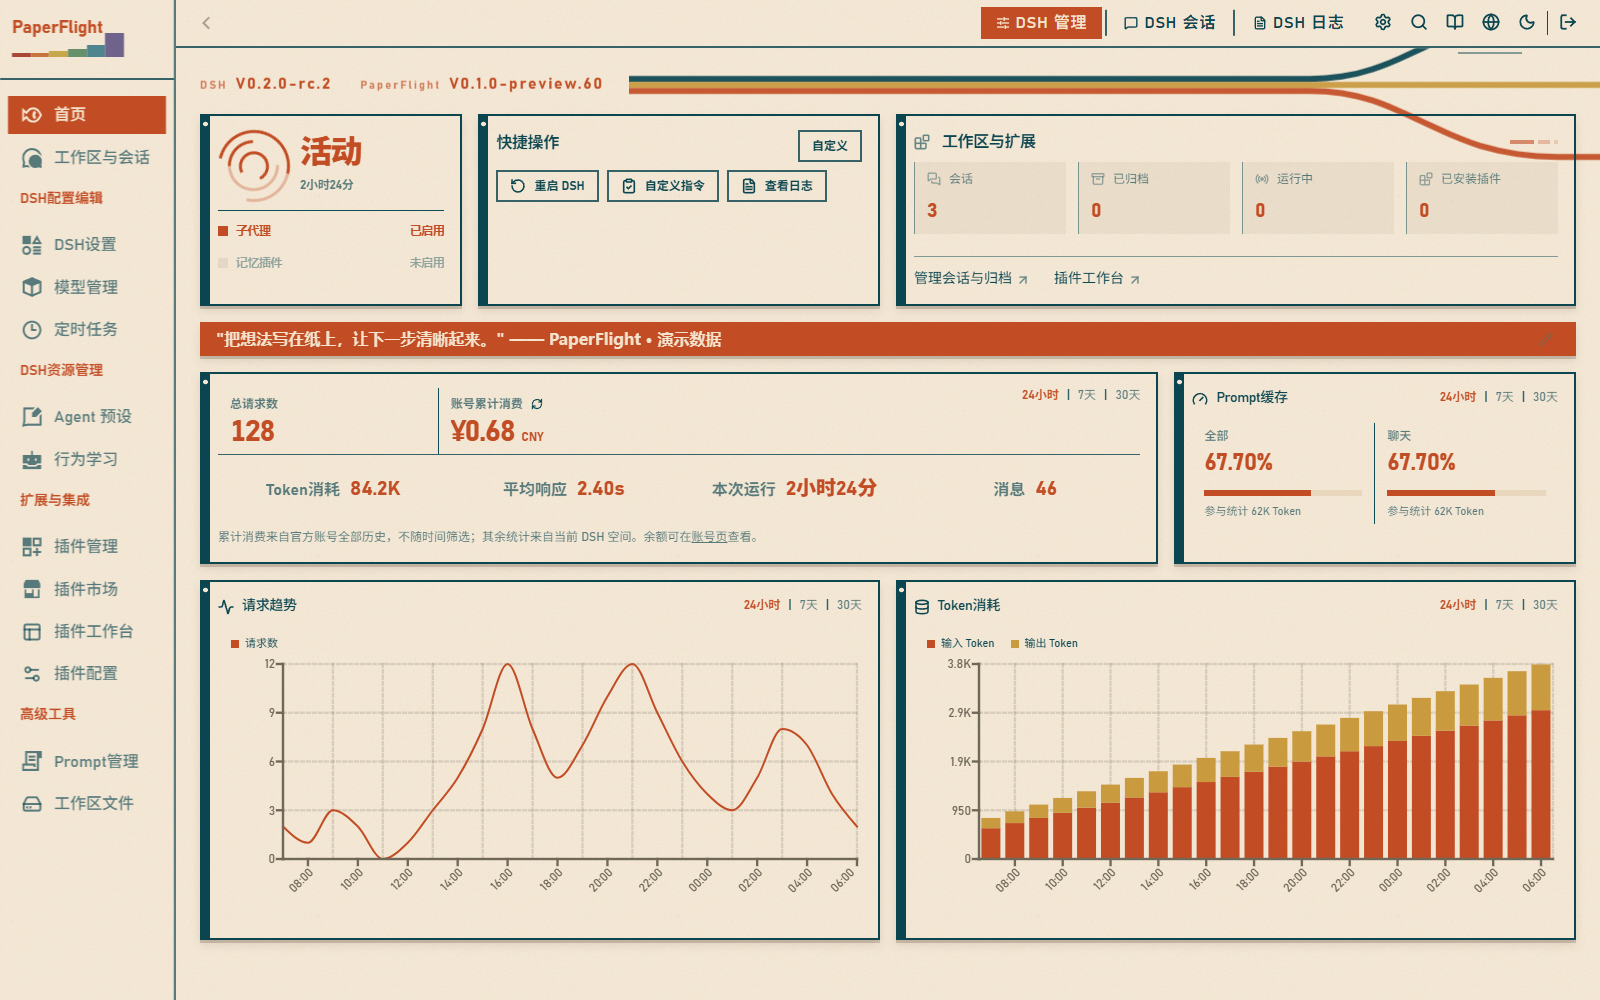Open the documentation book icon
1600x1000 pixels.
1455,22
